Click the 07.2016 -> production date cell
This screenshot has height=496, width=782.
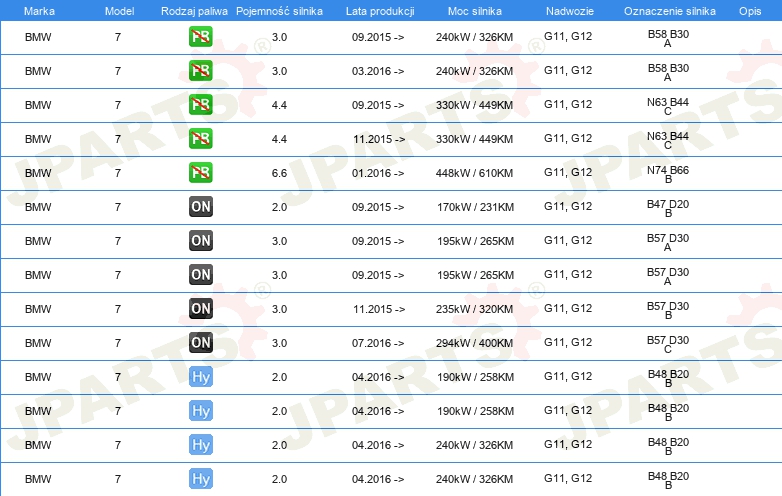tap(378, 343)
